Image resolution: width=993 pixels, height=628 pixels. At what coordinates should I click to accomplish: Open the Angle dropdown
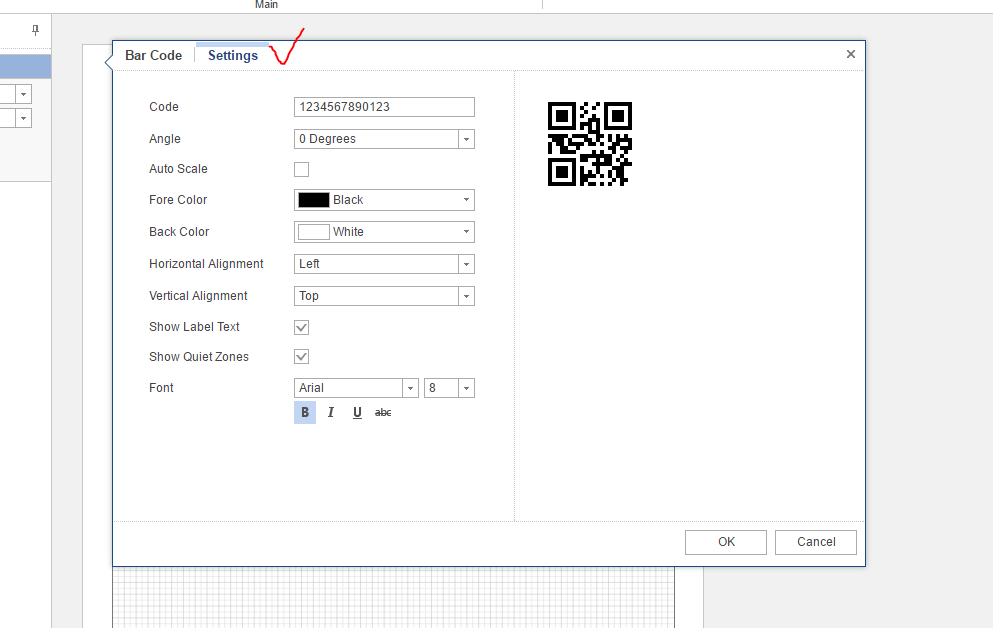point(466,139)
